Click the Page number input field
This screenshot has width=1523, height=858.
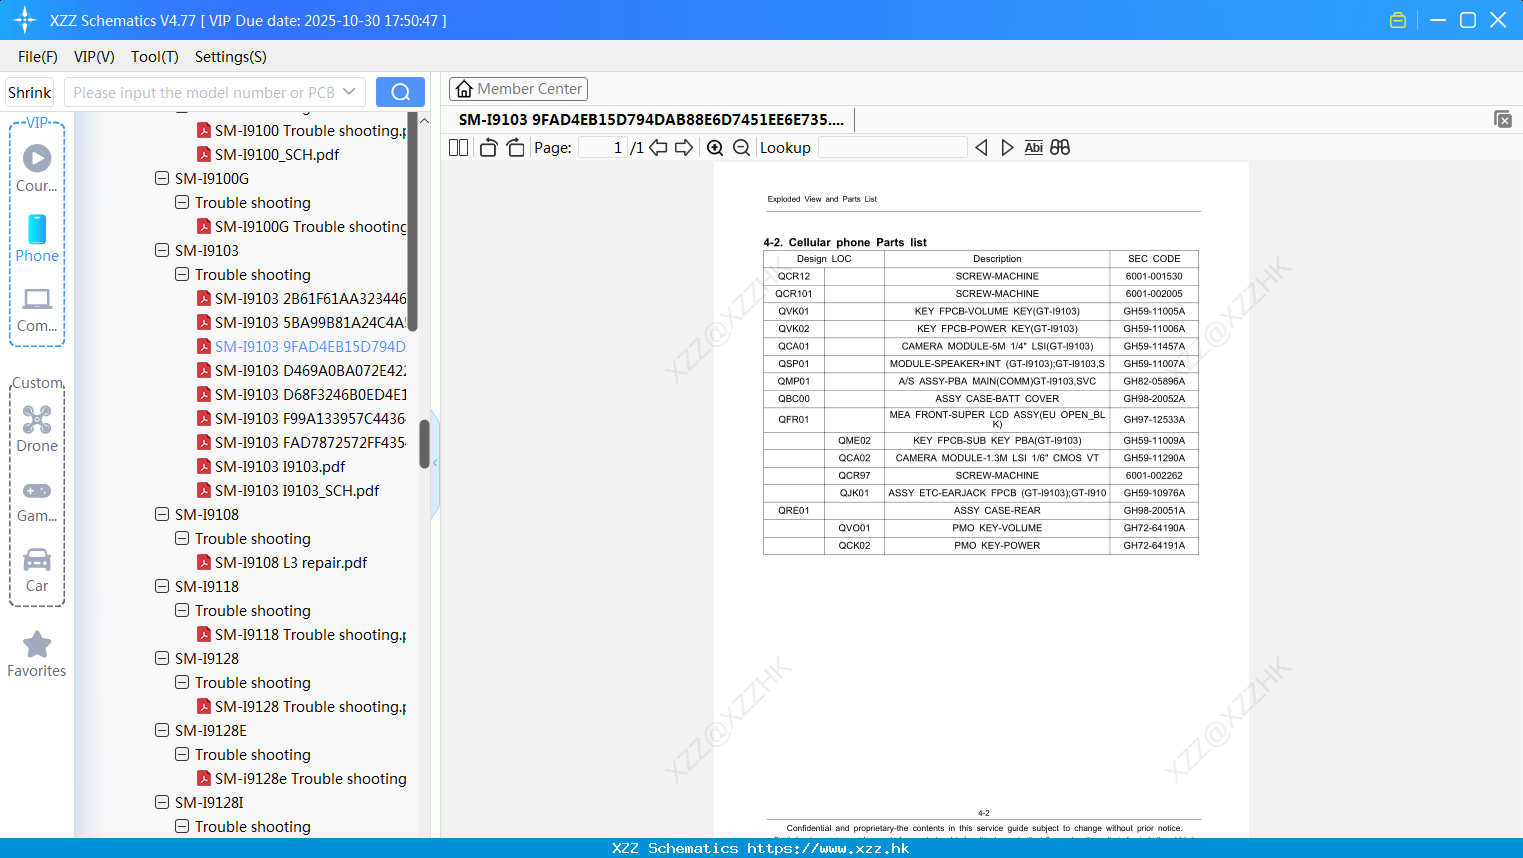603,148
